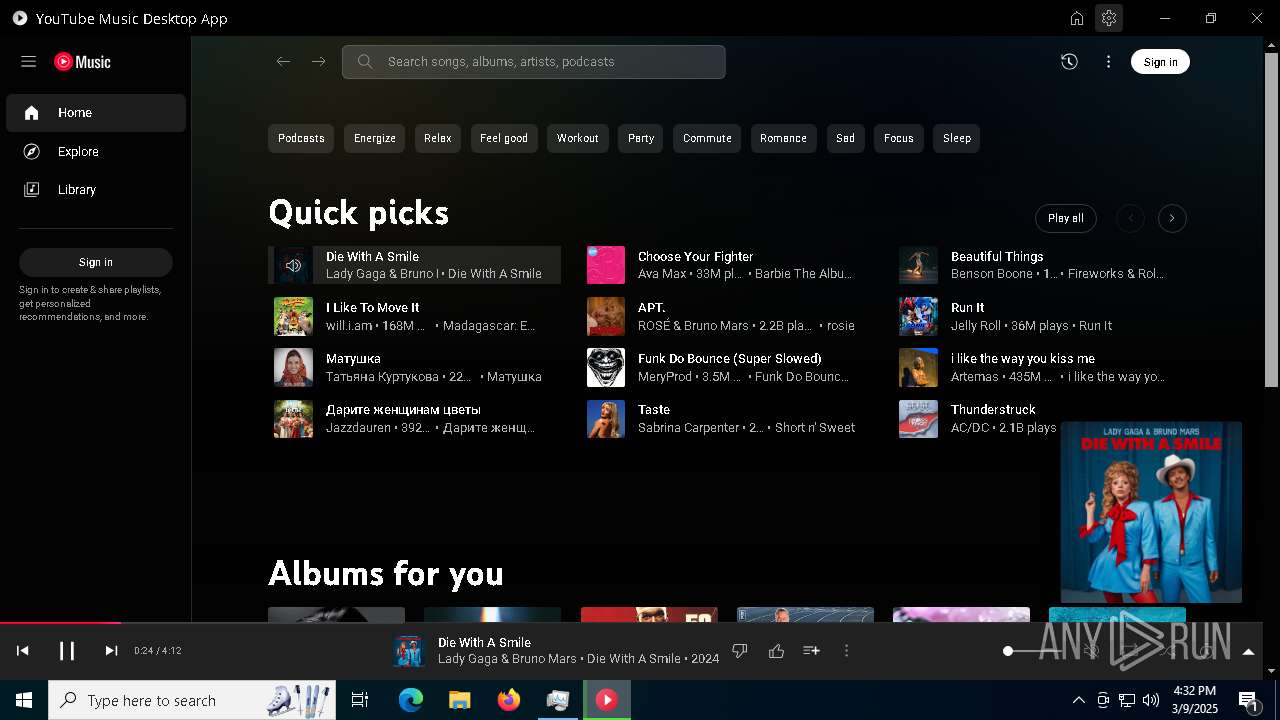Play Choose Your Fighter thumbnail

click(606, 265)
